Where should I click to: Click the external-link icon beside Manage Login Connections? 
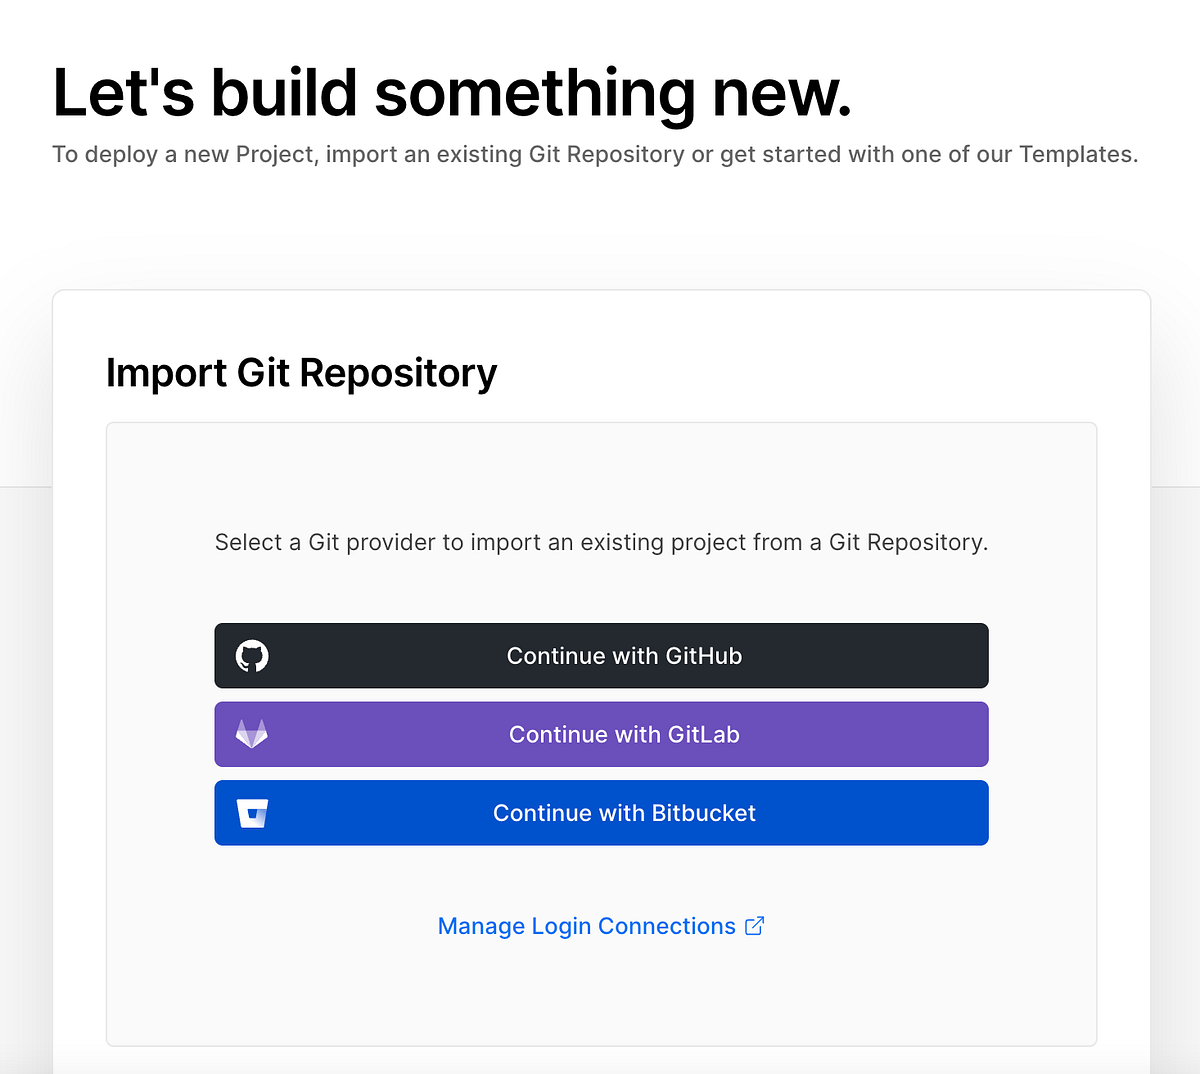[x=754, y=925]
